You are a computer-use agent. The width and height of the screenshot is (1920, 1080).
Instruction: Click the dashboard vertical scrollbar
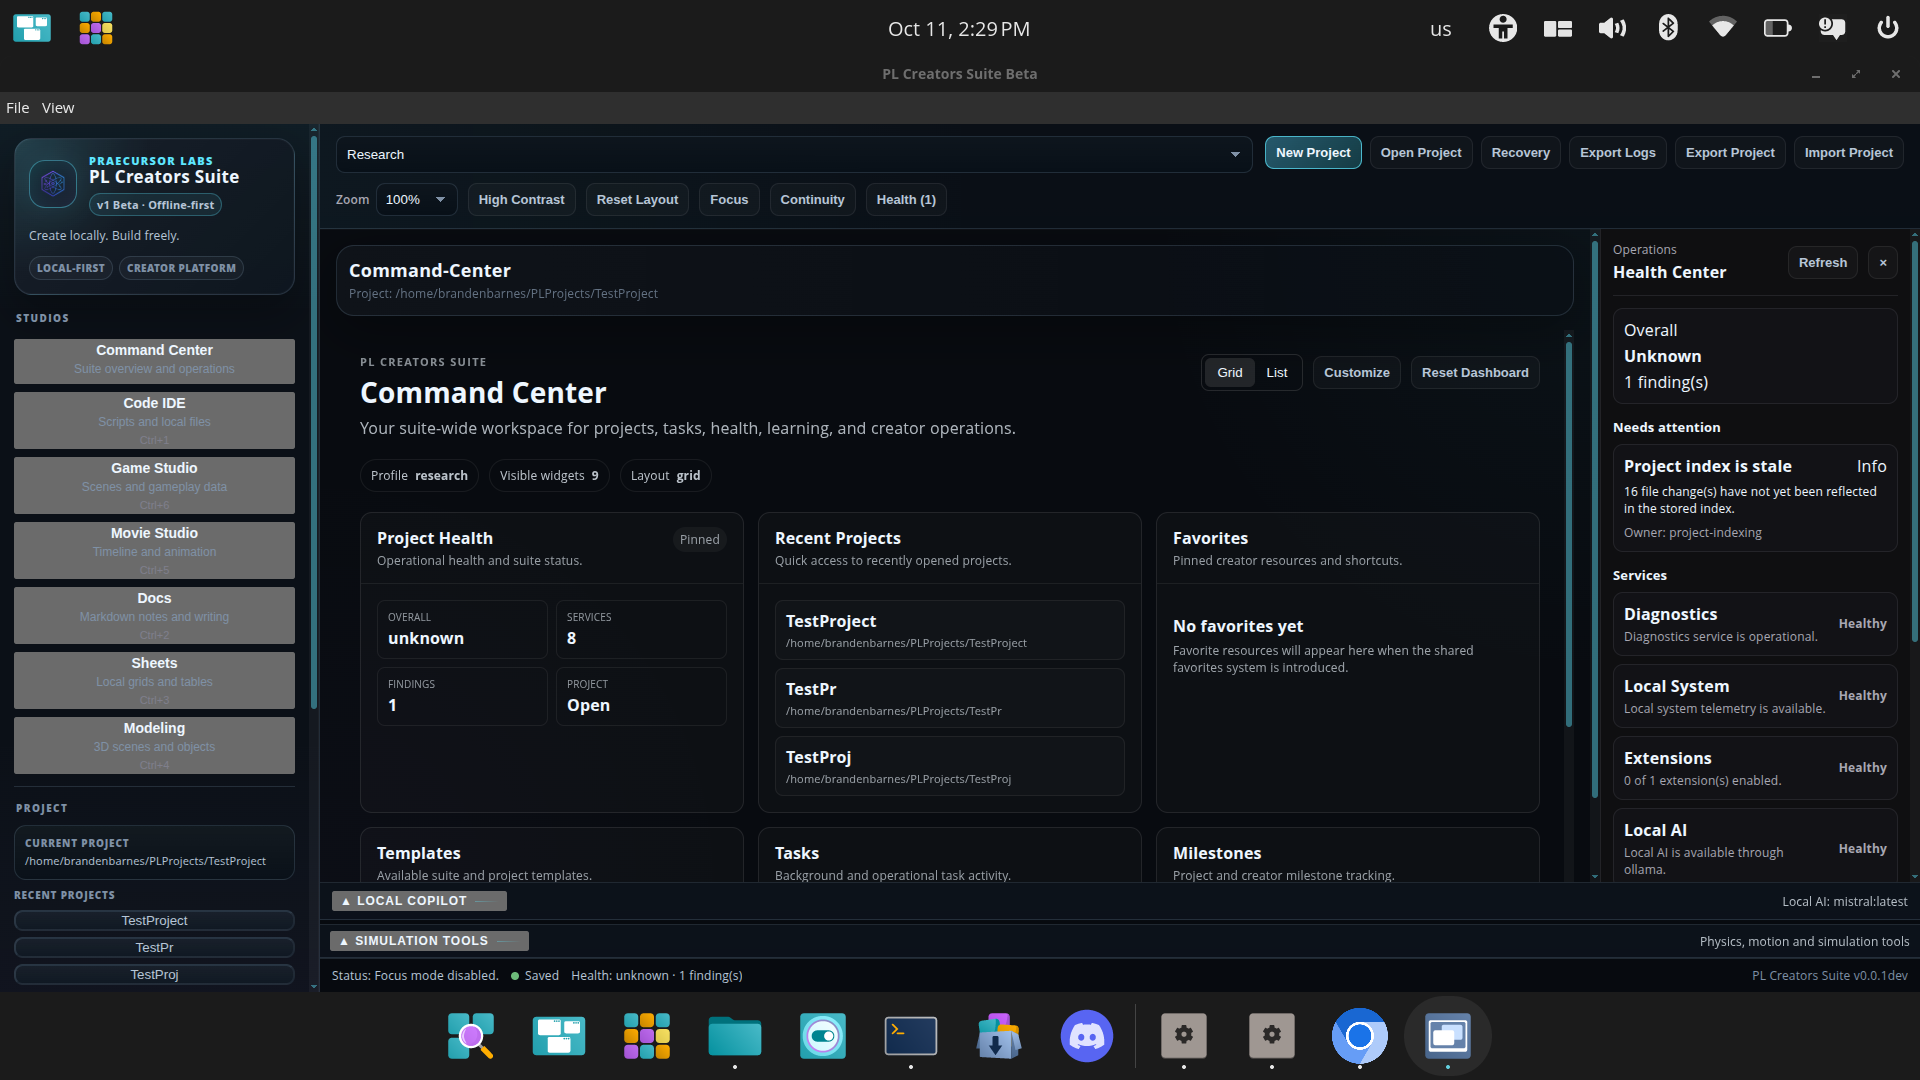coord(1568,535)
